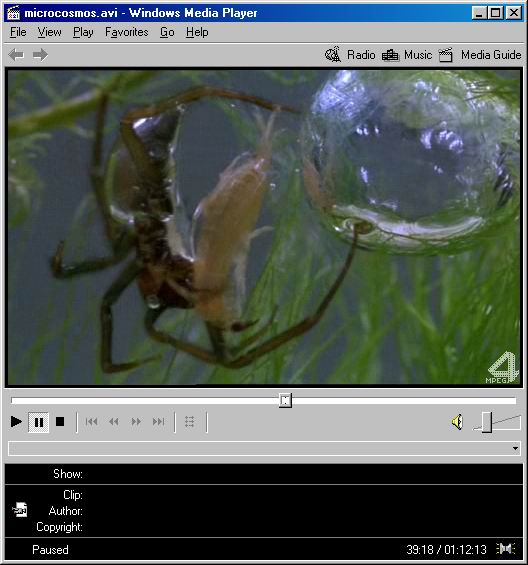The image size is (528, 565).
Task: Click the seek bar thumb
Action: (285, 400)
